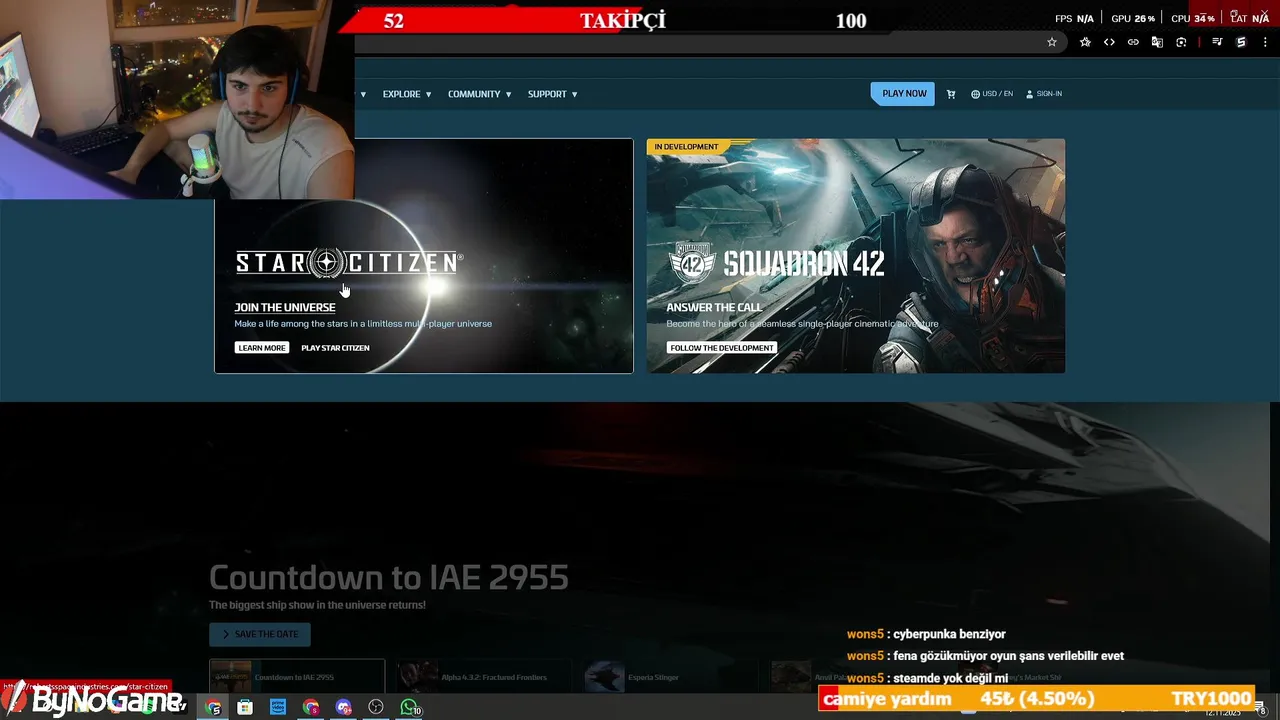Click the chain-link extension icon in toolbar
The image size is (1280, 720).
(1133, 42)
